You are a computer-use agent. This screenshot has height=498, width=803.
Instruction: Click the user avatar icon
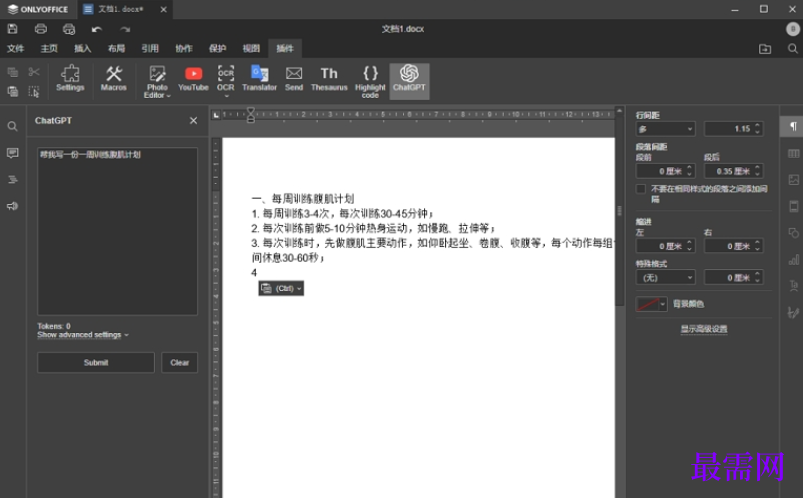click(x=793, y=29)
